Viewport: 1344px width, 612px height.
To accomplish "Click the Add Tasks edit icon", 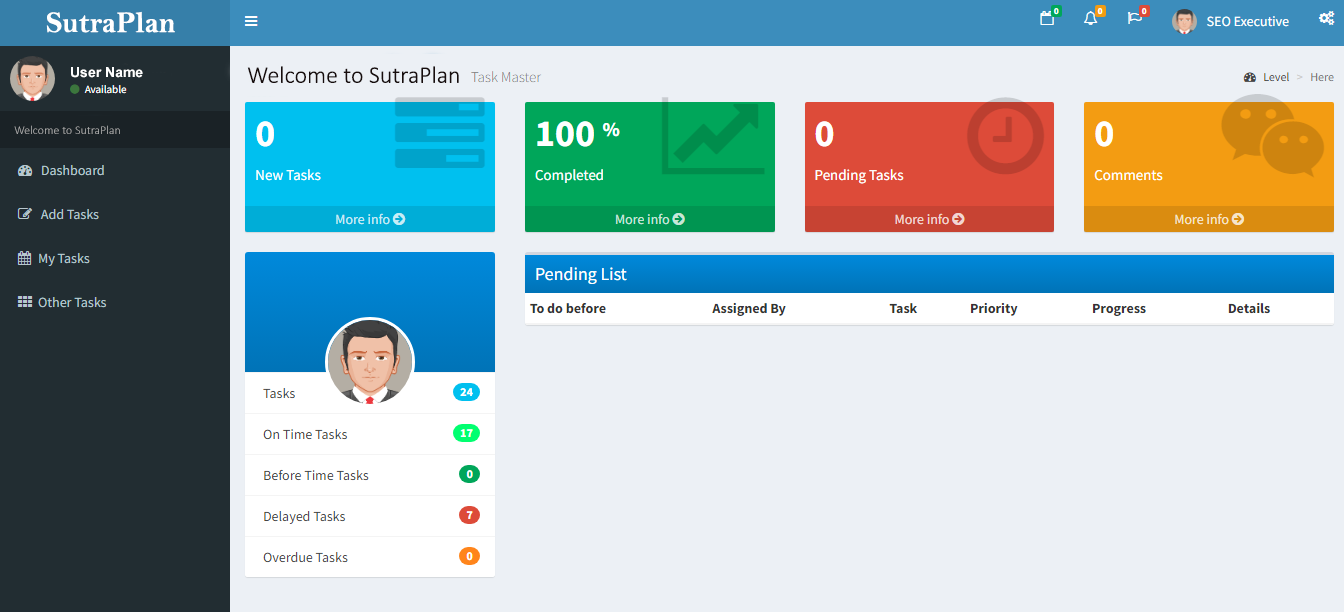I will point(26,214).
